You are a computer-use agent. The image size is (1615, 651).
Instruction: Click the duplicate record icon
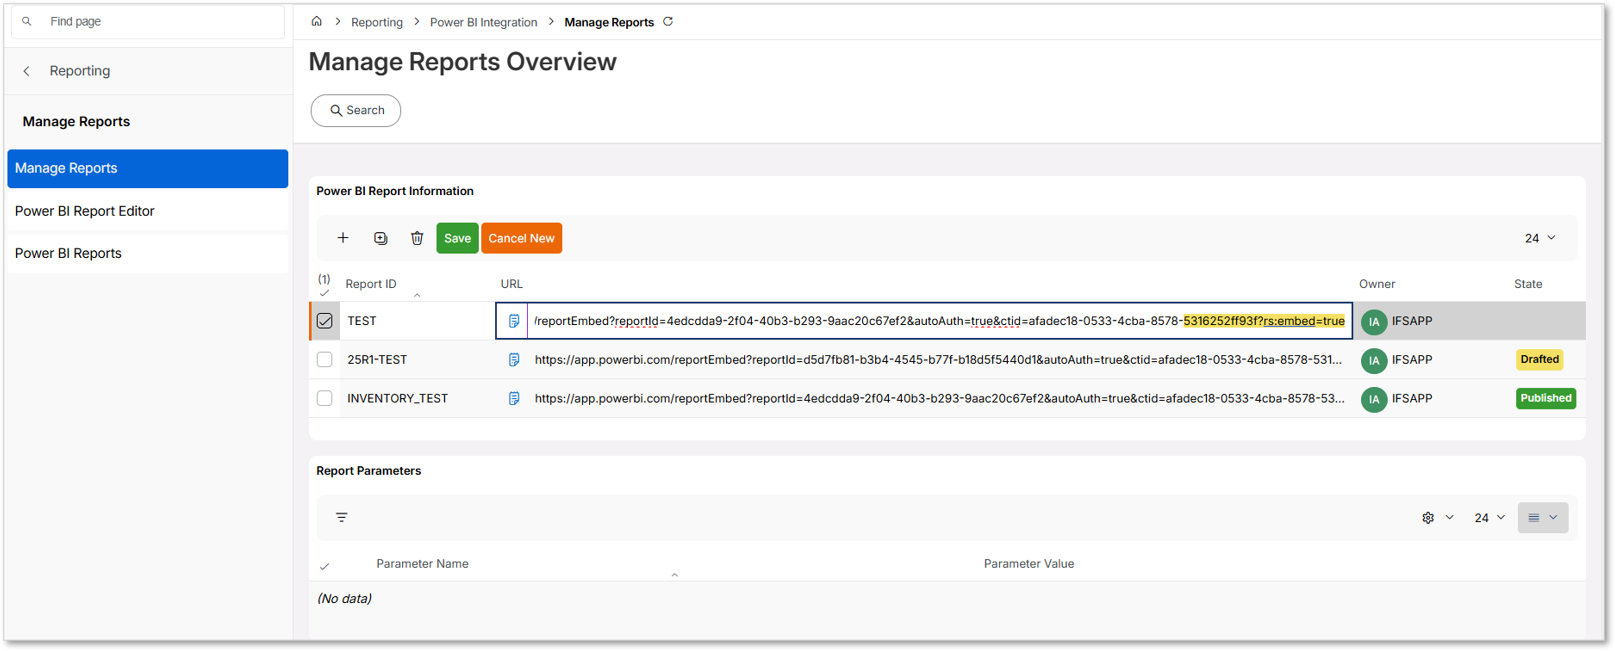(x=381, y=238)
